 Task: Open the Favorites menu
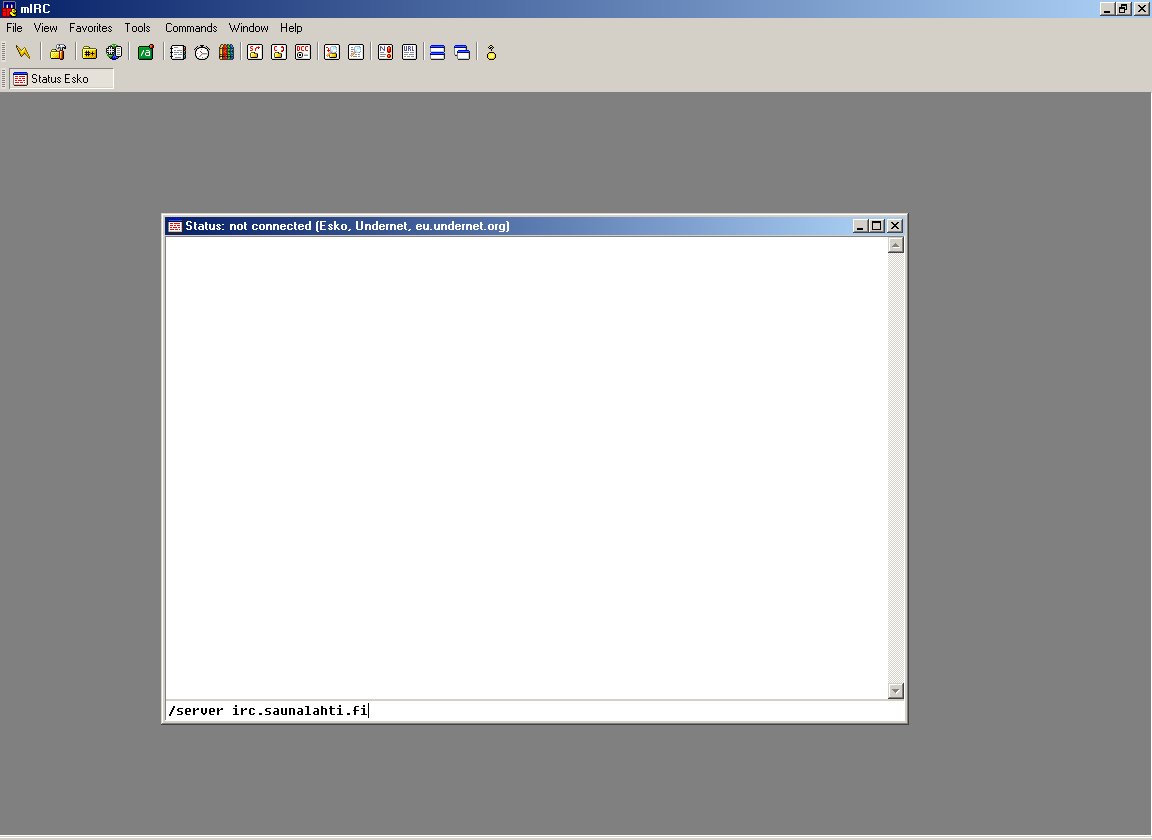tap(90, 28)
